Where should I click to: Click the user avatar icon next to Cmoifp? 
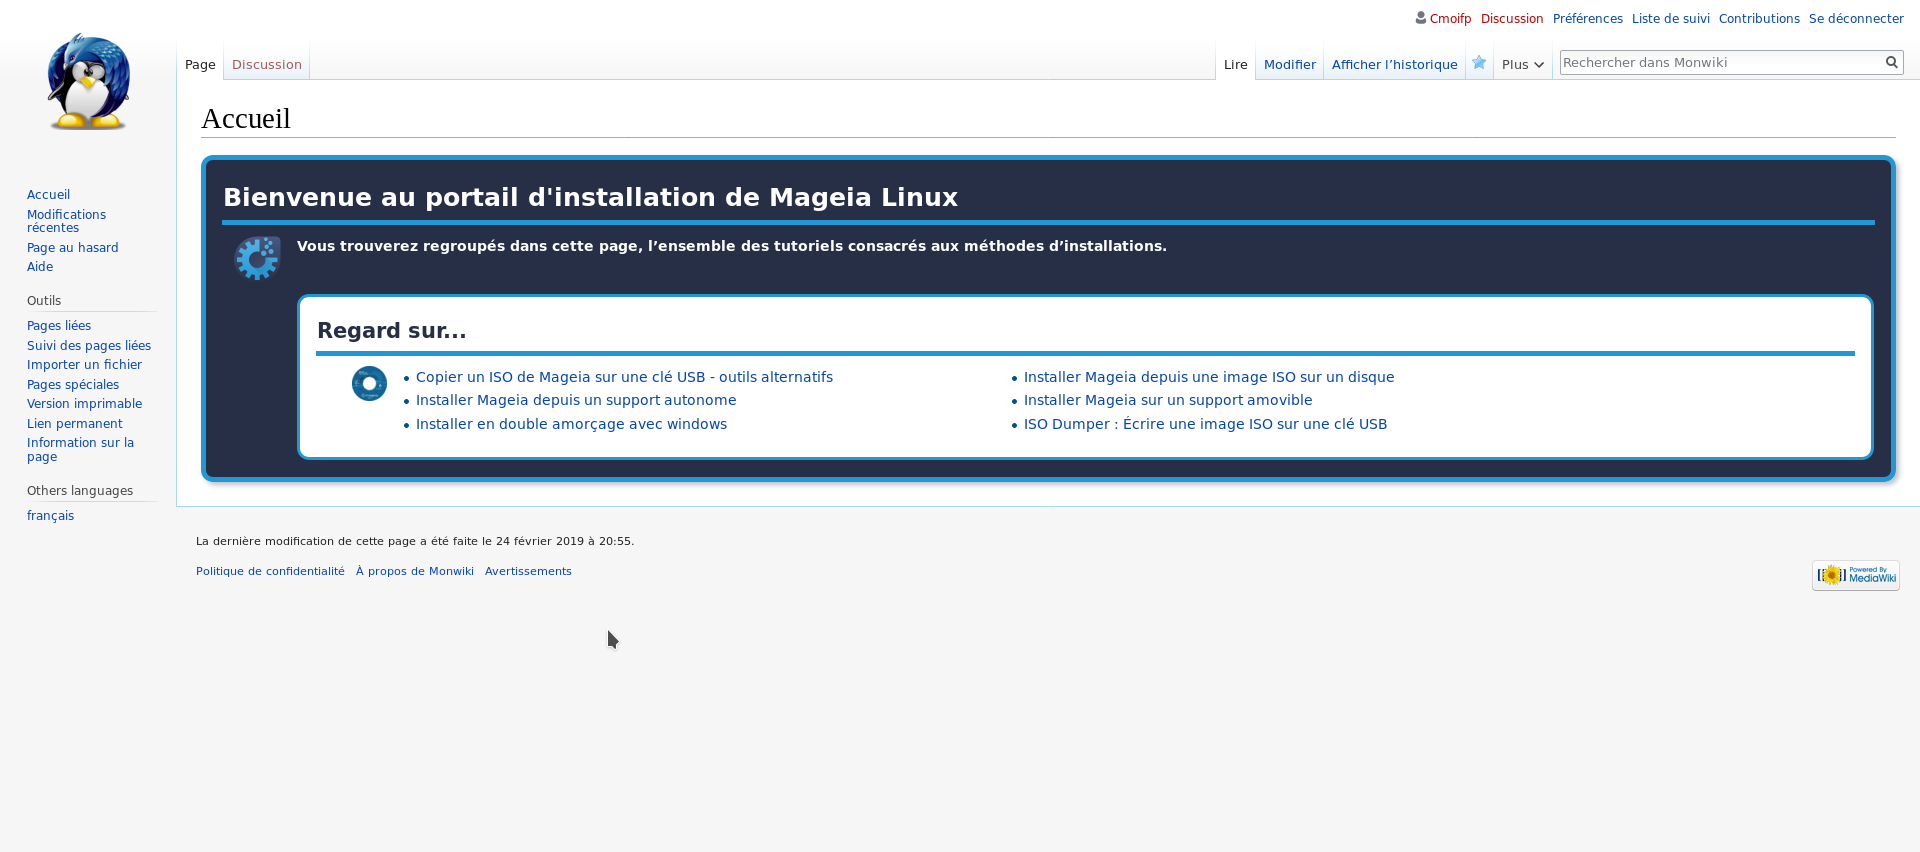coord(1421,18)
